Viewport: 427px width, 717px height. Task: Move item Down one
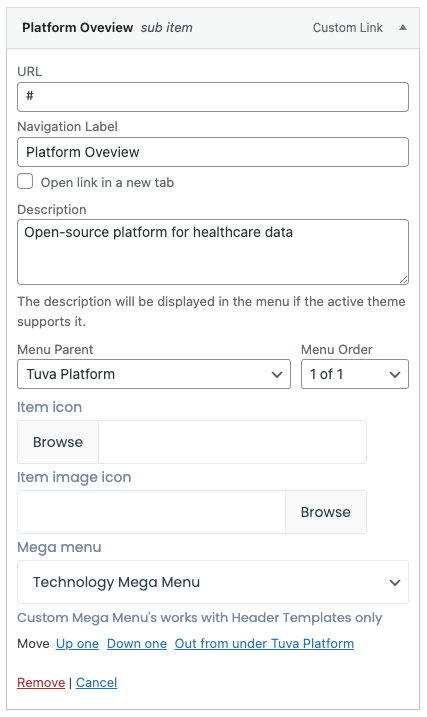tap(137, 643)
